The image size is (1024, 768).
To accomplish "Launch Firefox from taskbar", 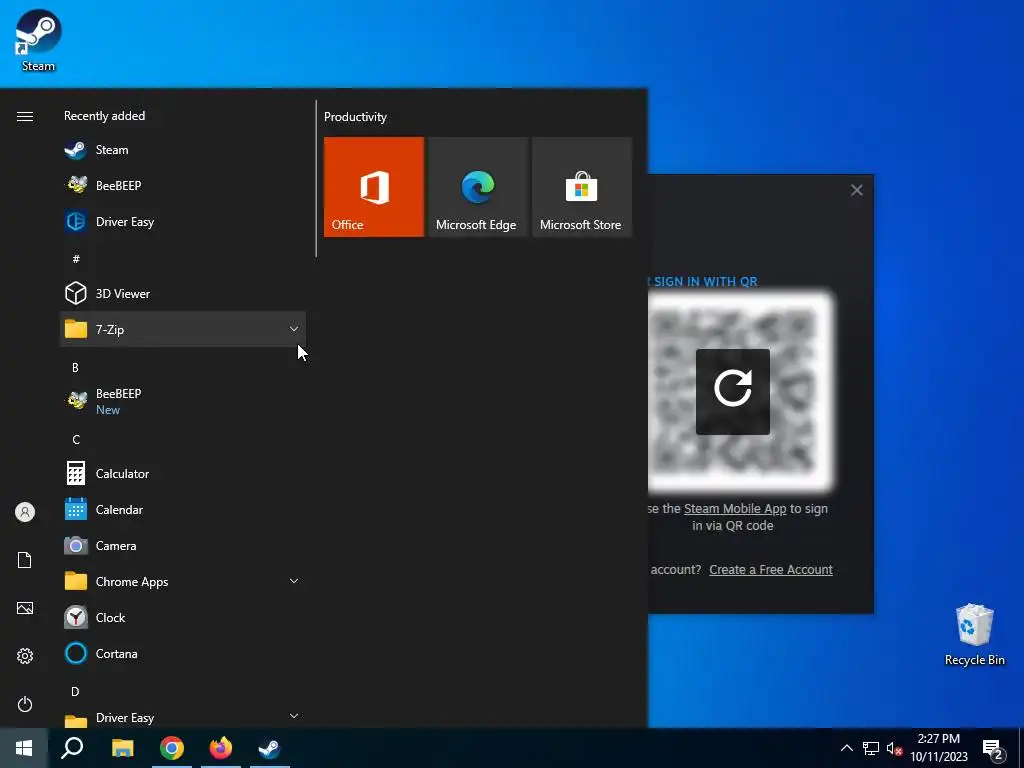I will (221, 748).
